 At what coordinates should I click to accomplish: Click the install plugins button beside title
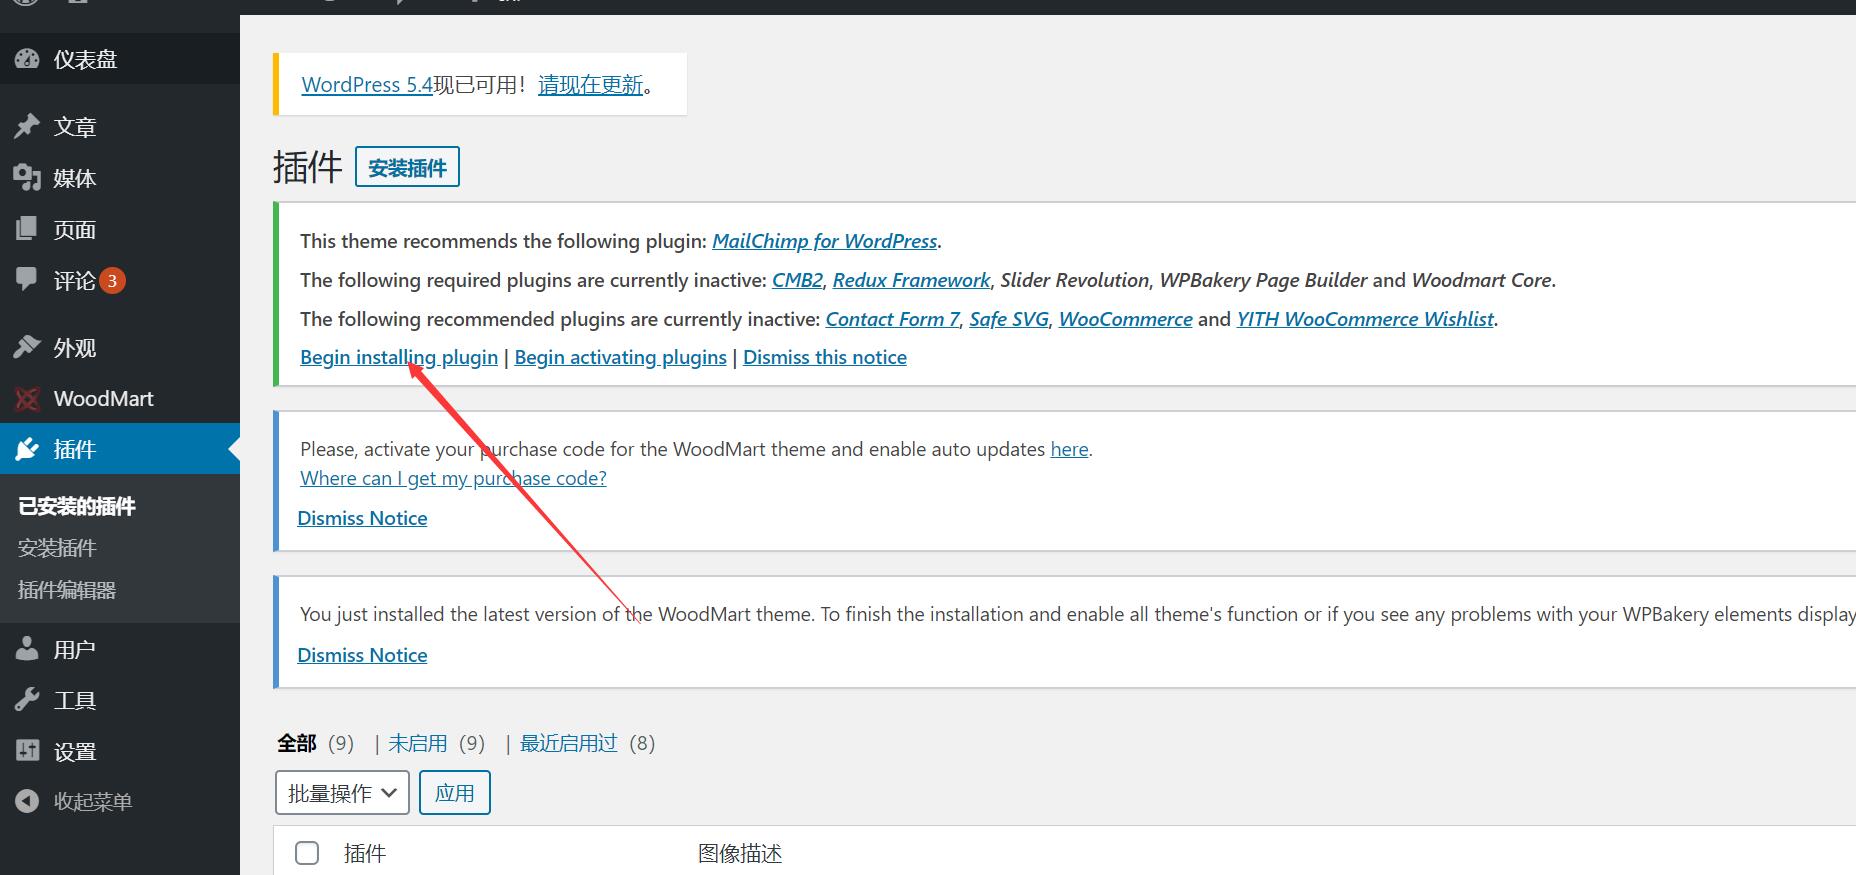[407, 168]
